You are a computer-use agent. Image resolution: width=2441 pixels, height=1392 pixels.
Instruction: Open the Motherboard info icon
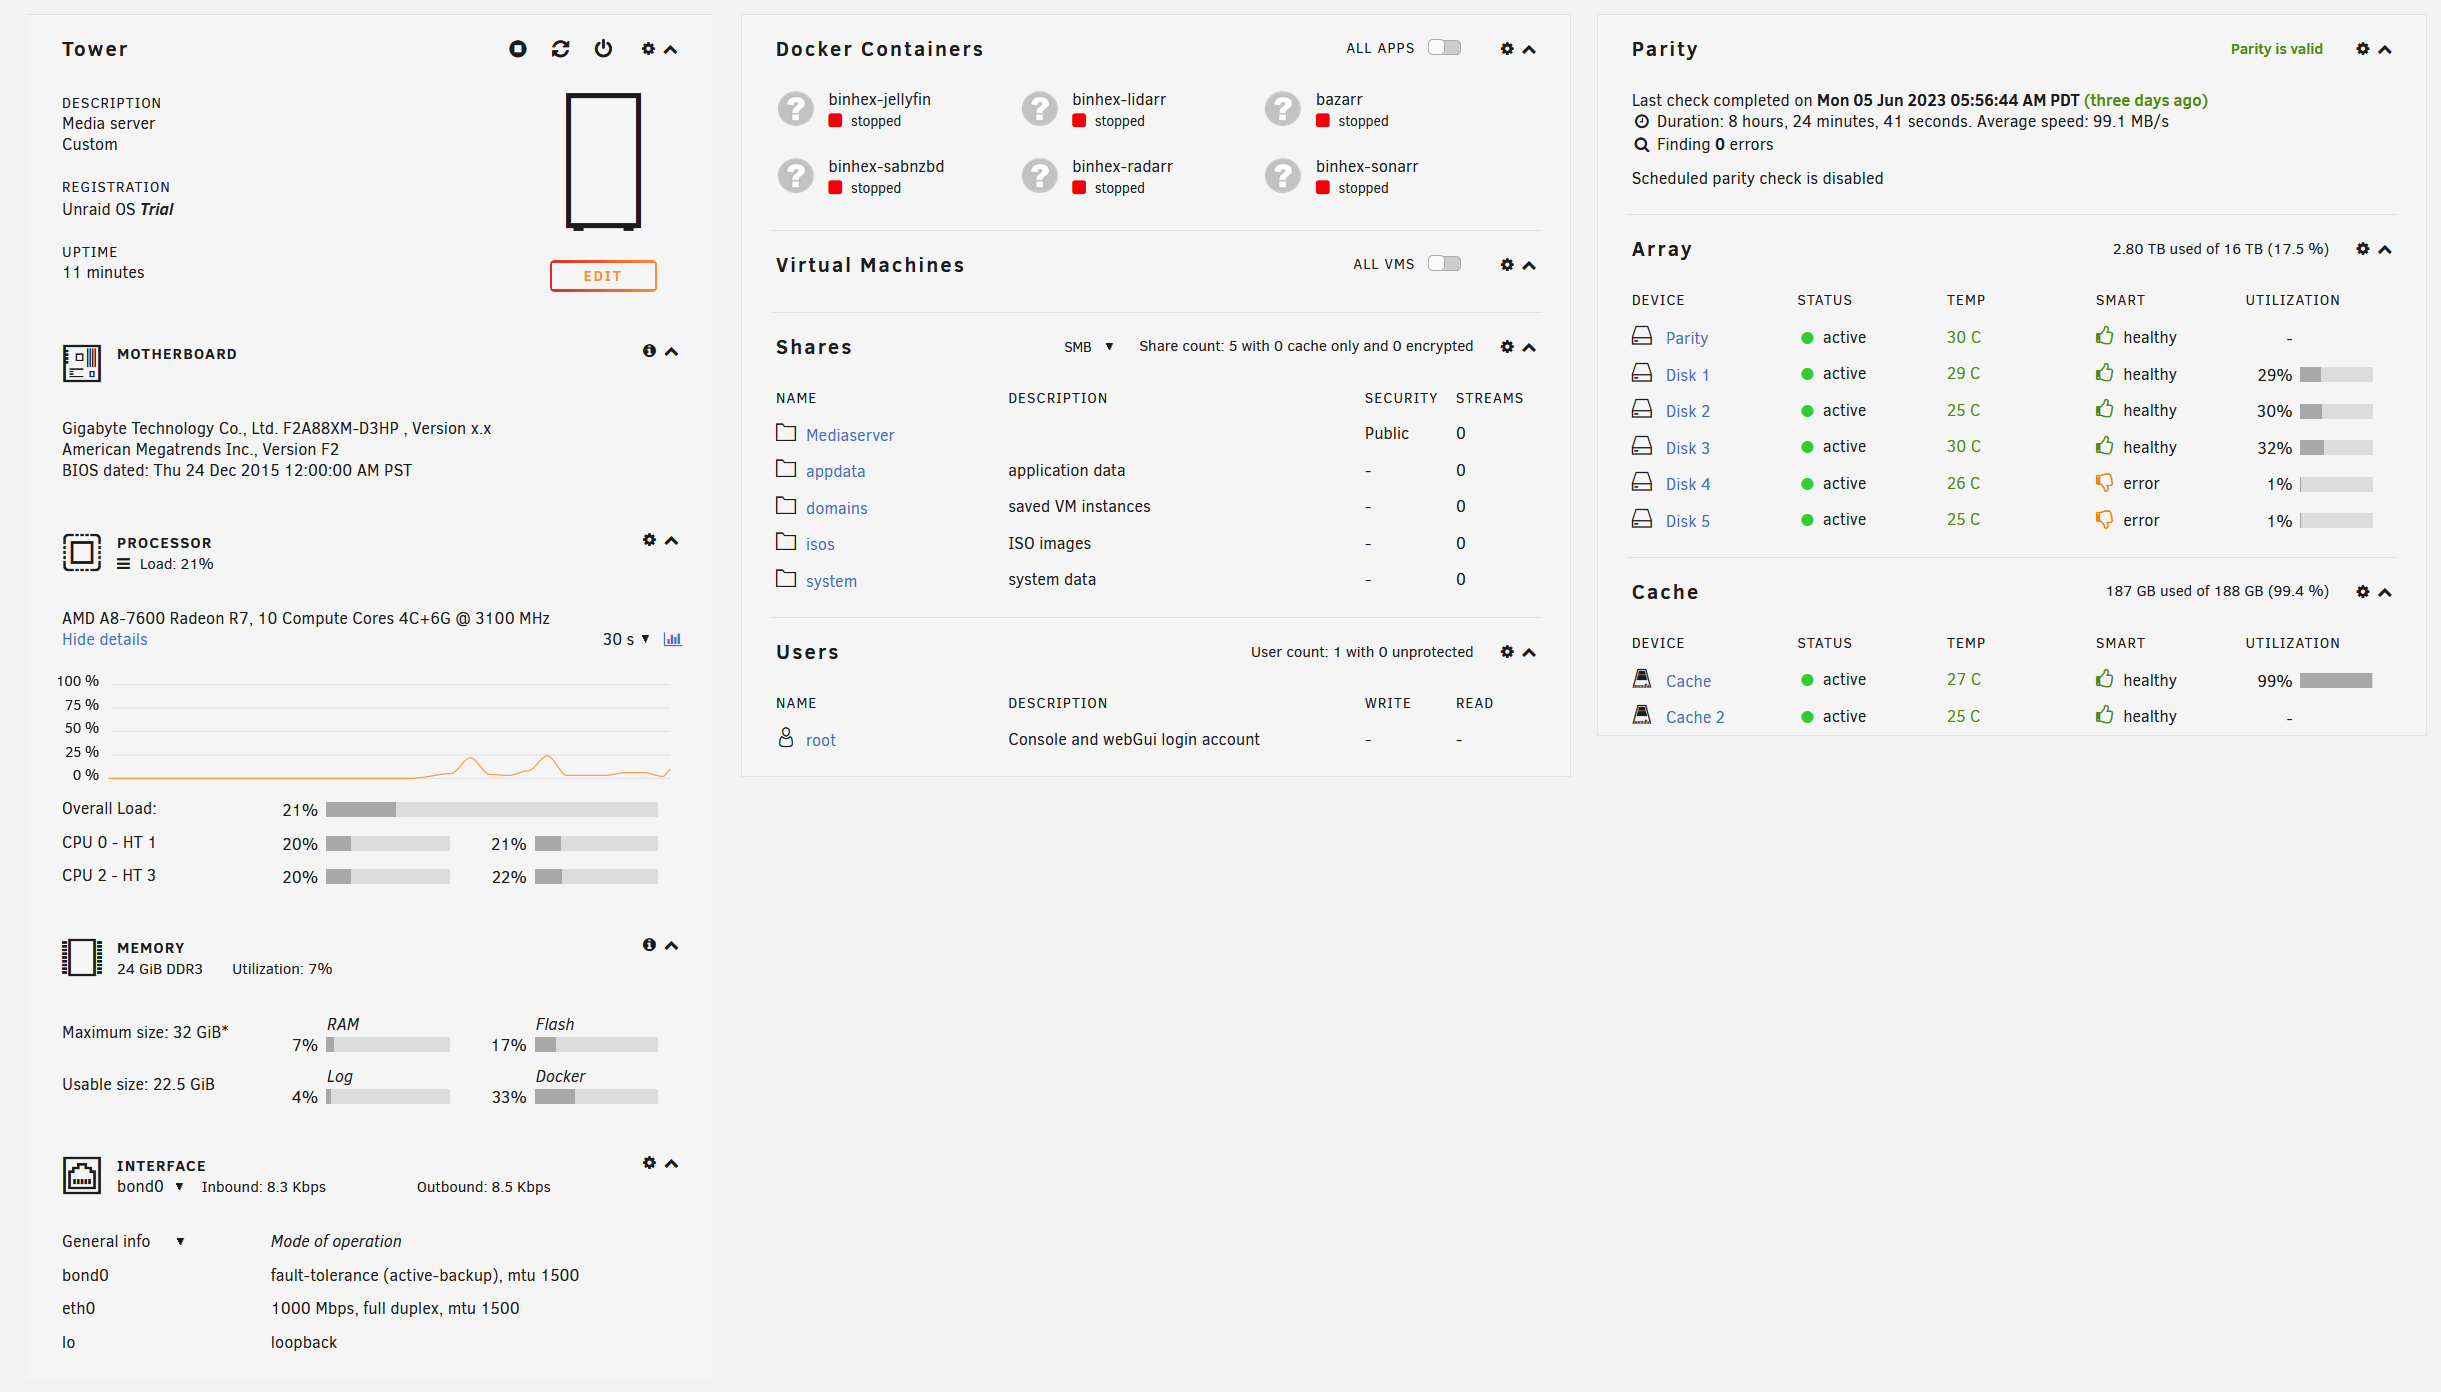[x=649, y=351]
